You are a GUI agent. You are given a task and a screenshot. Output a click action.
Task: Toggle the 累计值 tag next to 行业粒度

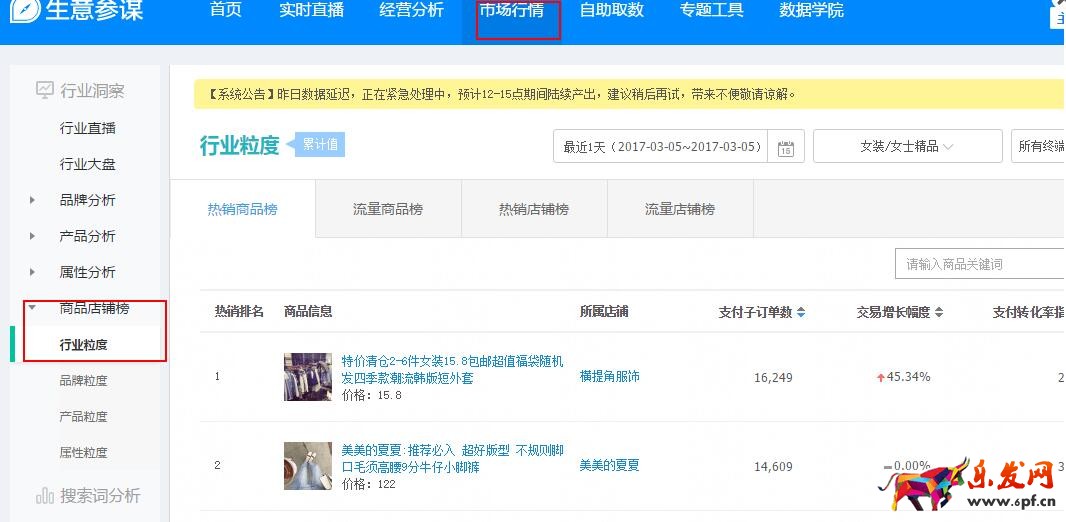click(x=320, y=145)
